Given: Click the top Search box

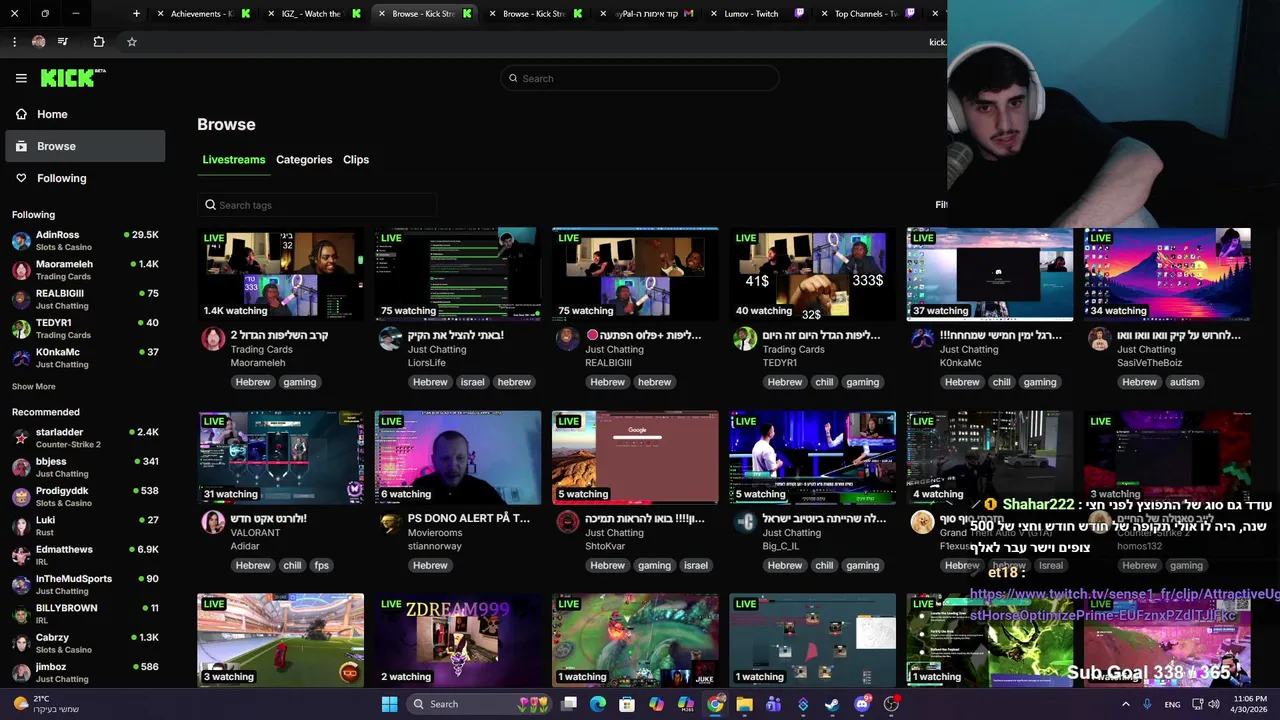Looking at the screenshot, I should pyautogui.click(x=640, y=78).
